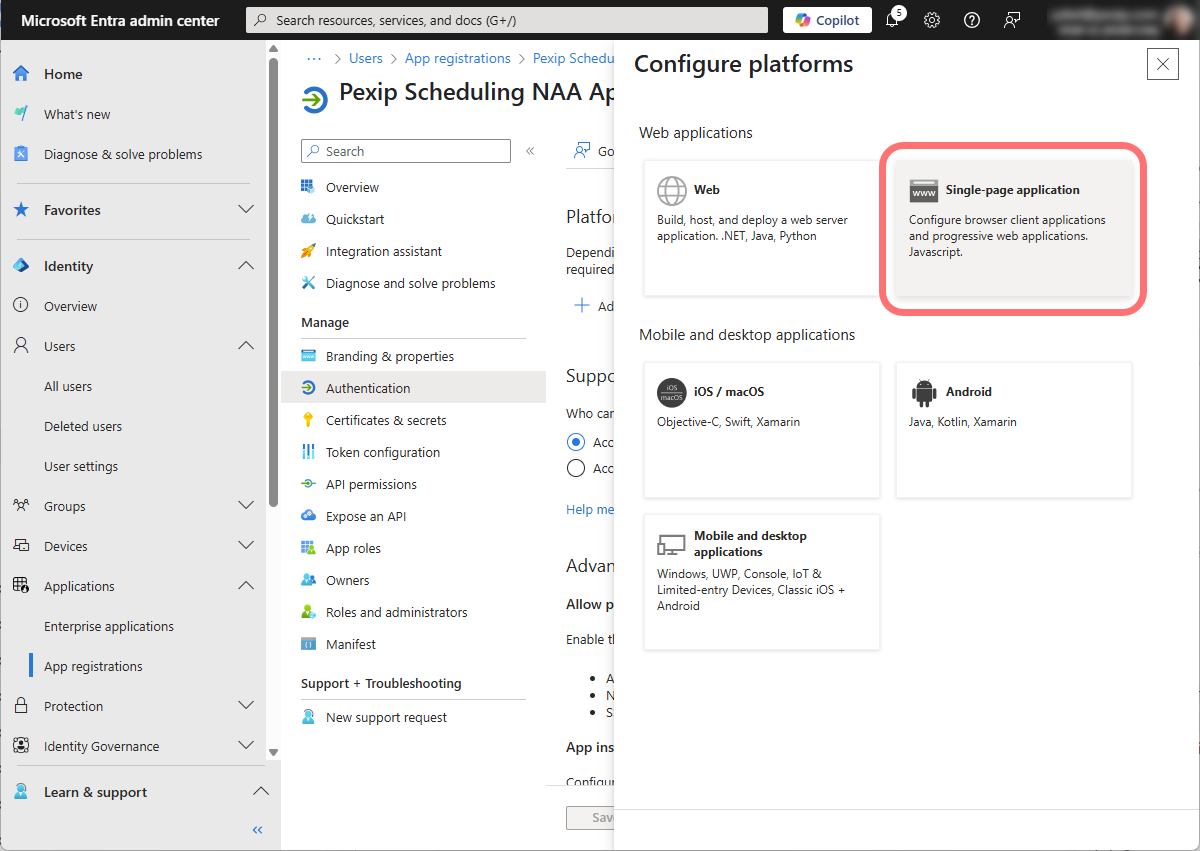Open the feedback icon in header
This screenshot has height=851, width=1200.
click(1012, 20)
